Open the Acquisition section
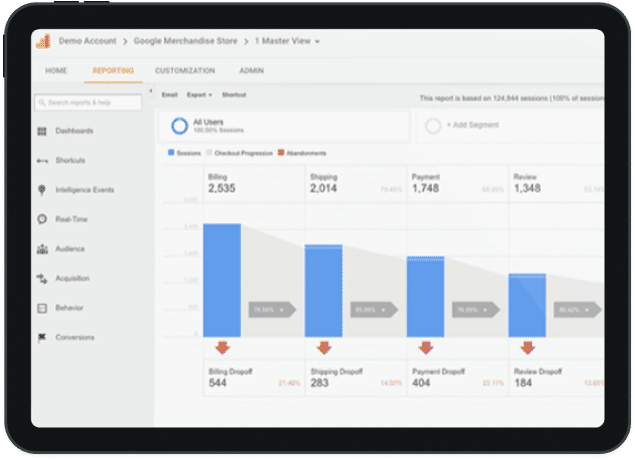 coord(72,279)
